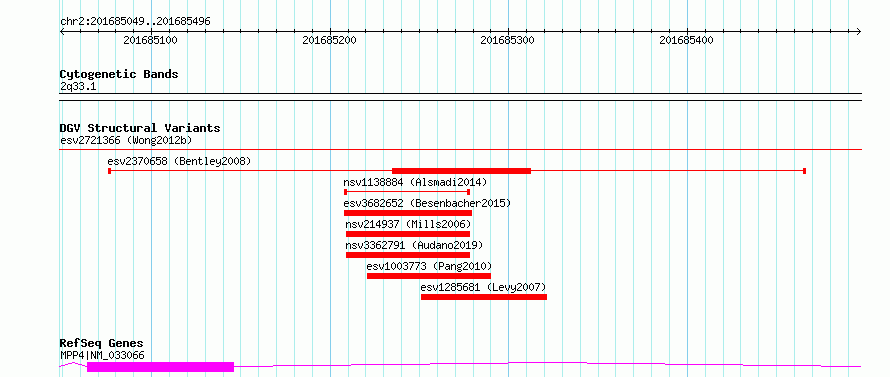Viewport: 890px width, 377px height.
Task: Open the esv1003773 (Pang2010) variant bar
Action: coord(429,276)
